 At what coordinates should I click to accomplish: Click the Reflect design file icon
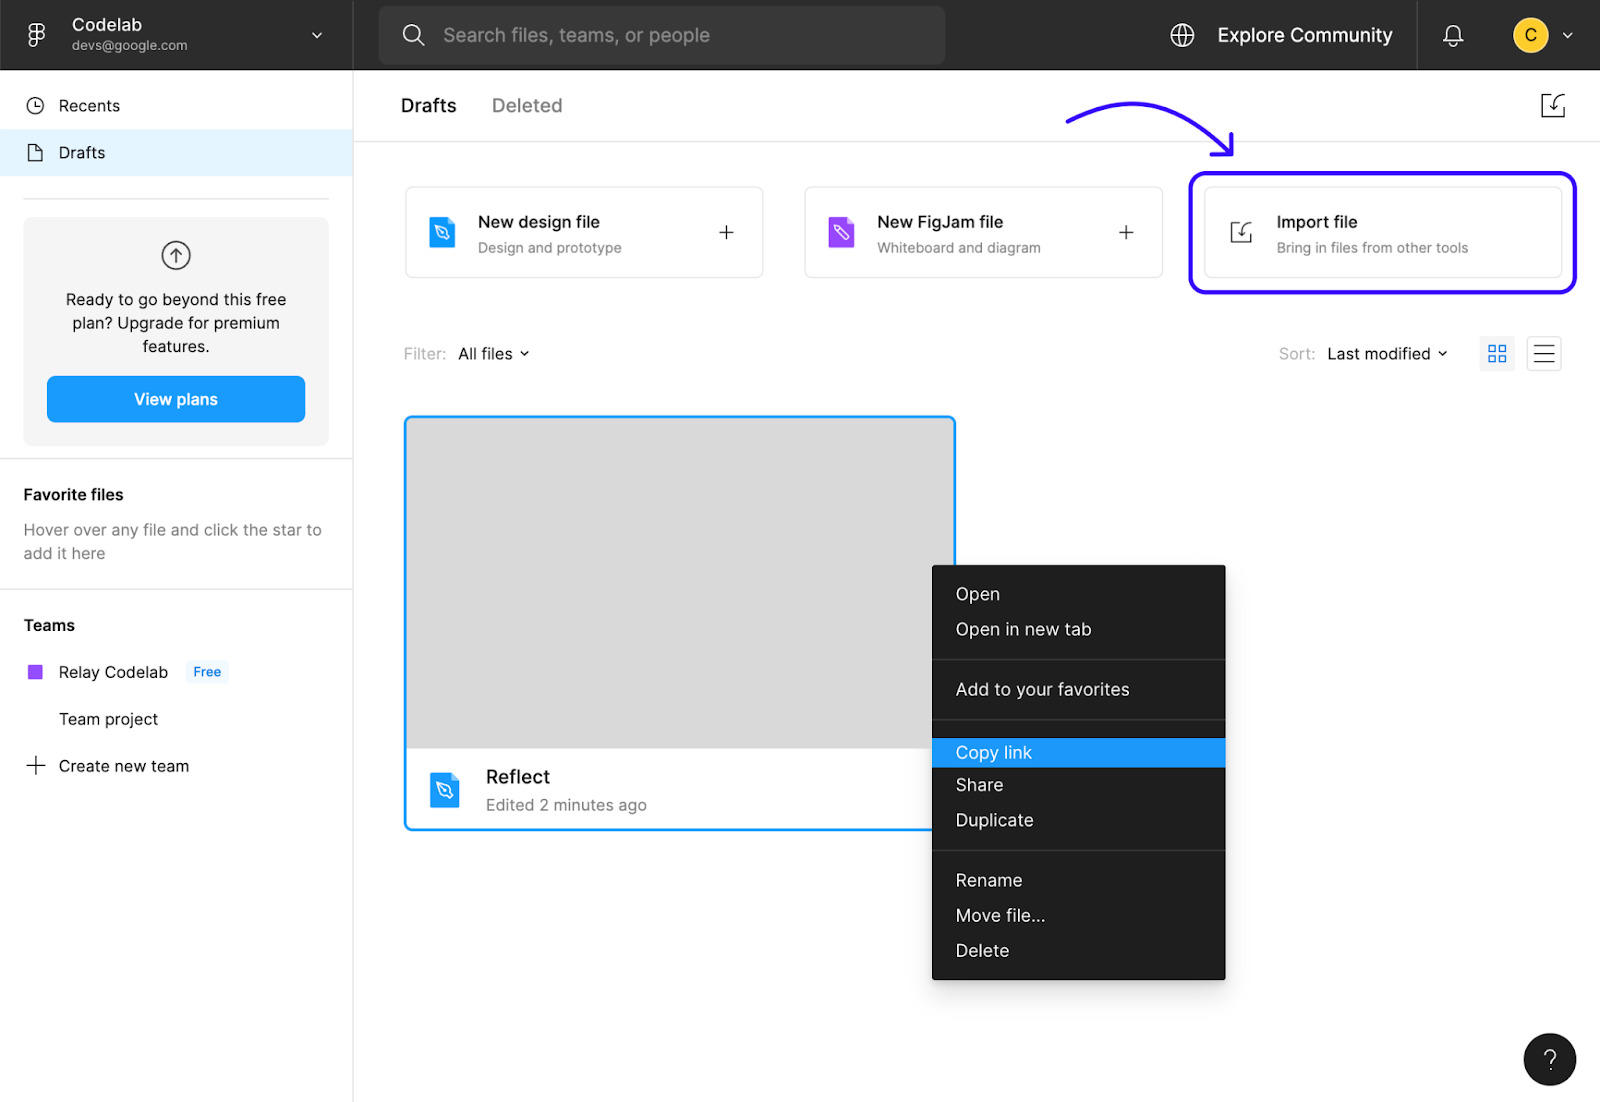(x=444, y=790)
